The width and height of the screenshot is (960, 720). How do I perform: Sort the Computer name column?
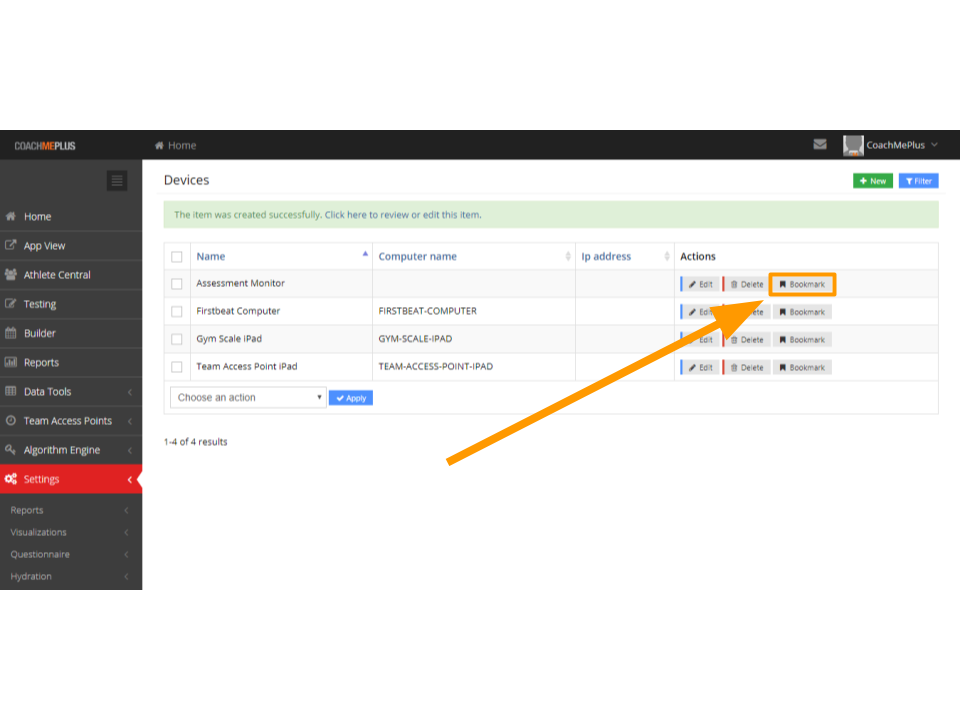coord(568,257)
